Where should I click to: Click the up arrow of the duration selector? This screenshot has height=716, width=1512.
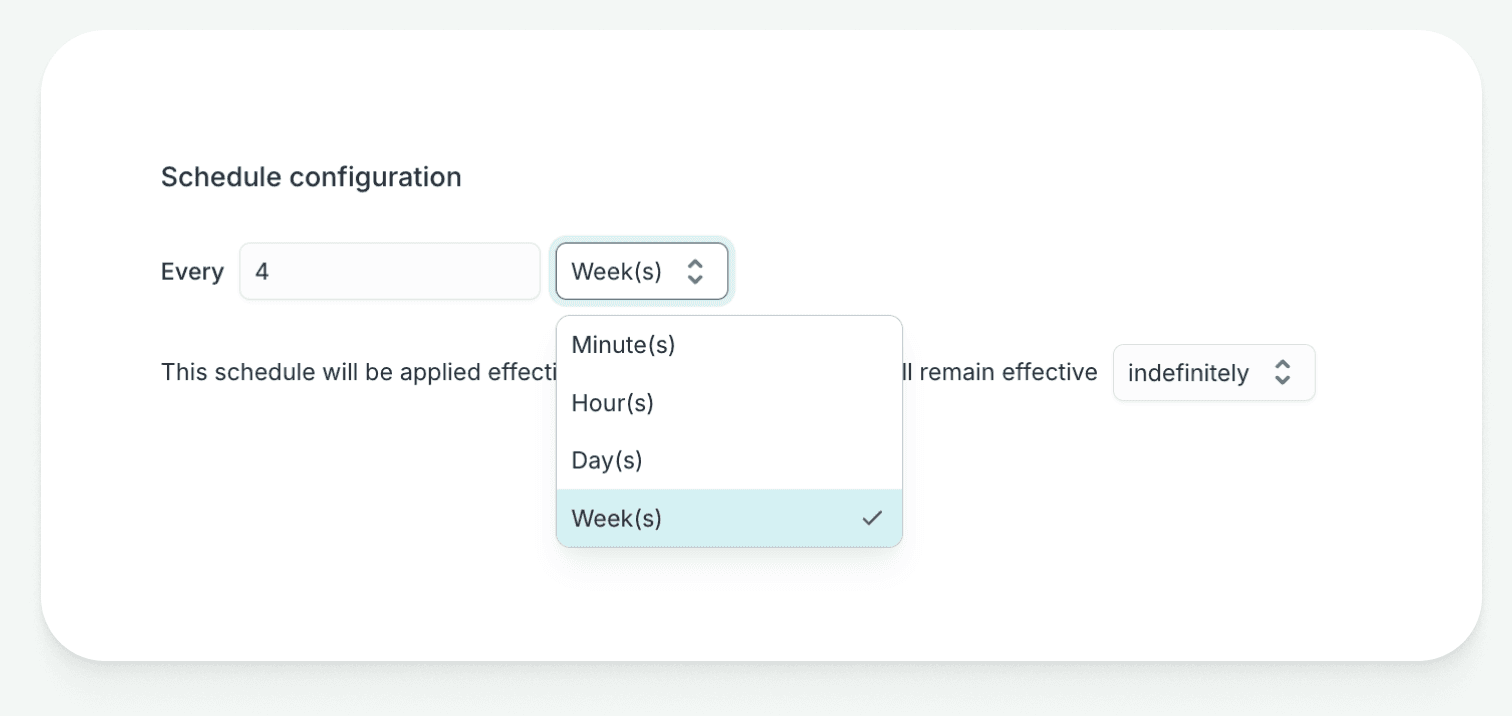click(1283, 366)
